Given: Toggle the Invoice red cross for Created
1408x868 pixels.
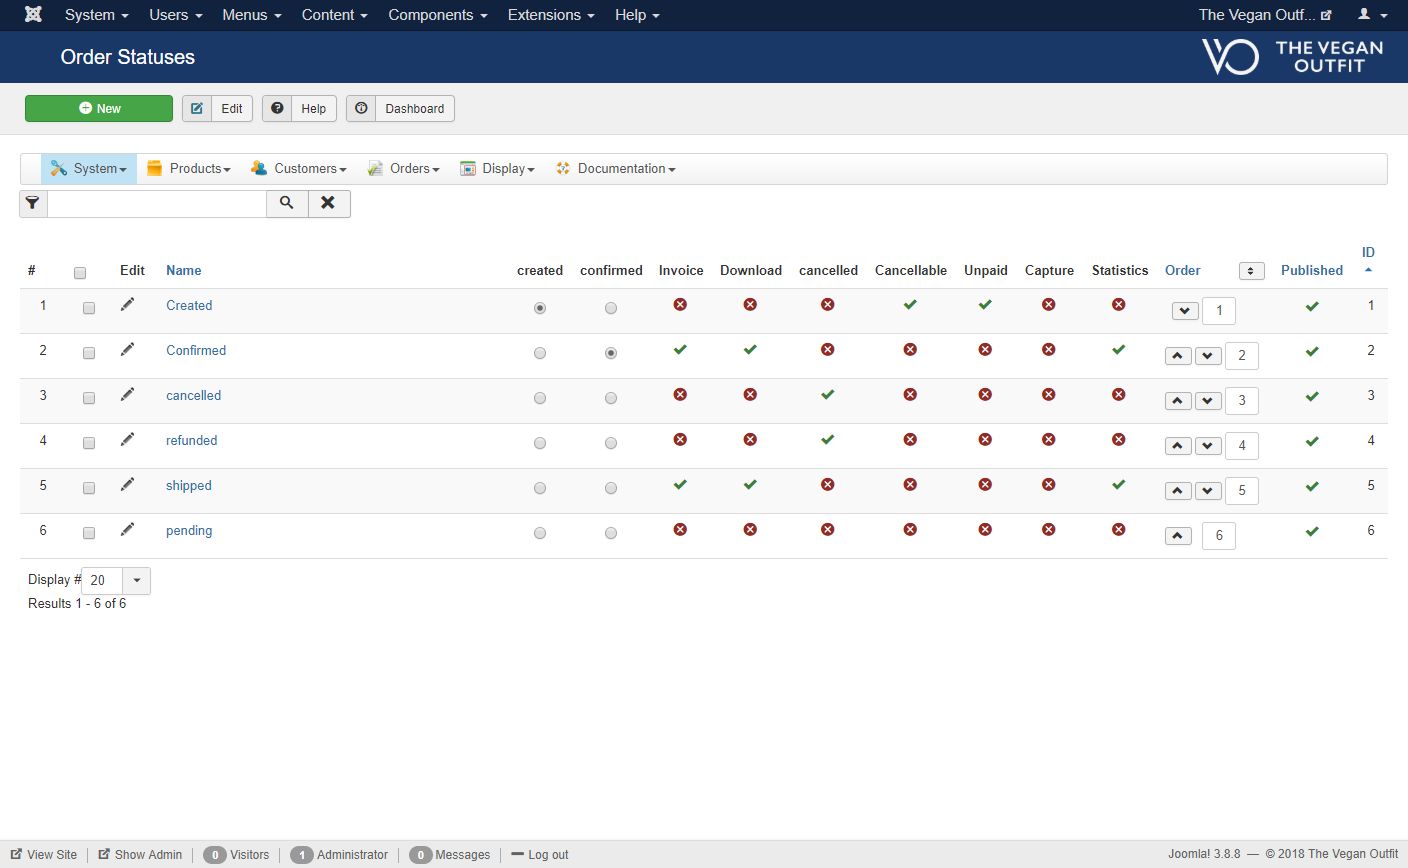Looking at the screenshot, I should (680, 304).
